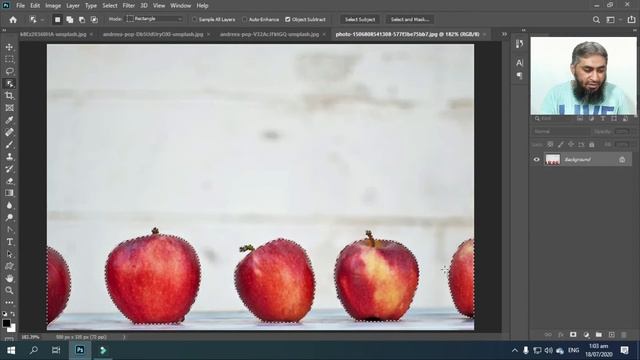This screenshot has width=640, height=360.
Task: Click the foreground color swatch
Action: pyautogui.click(x=6, y=323)
